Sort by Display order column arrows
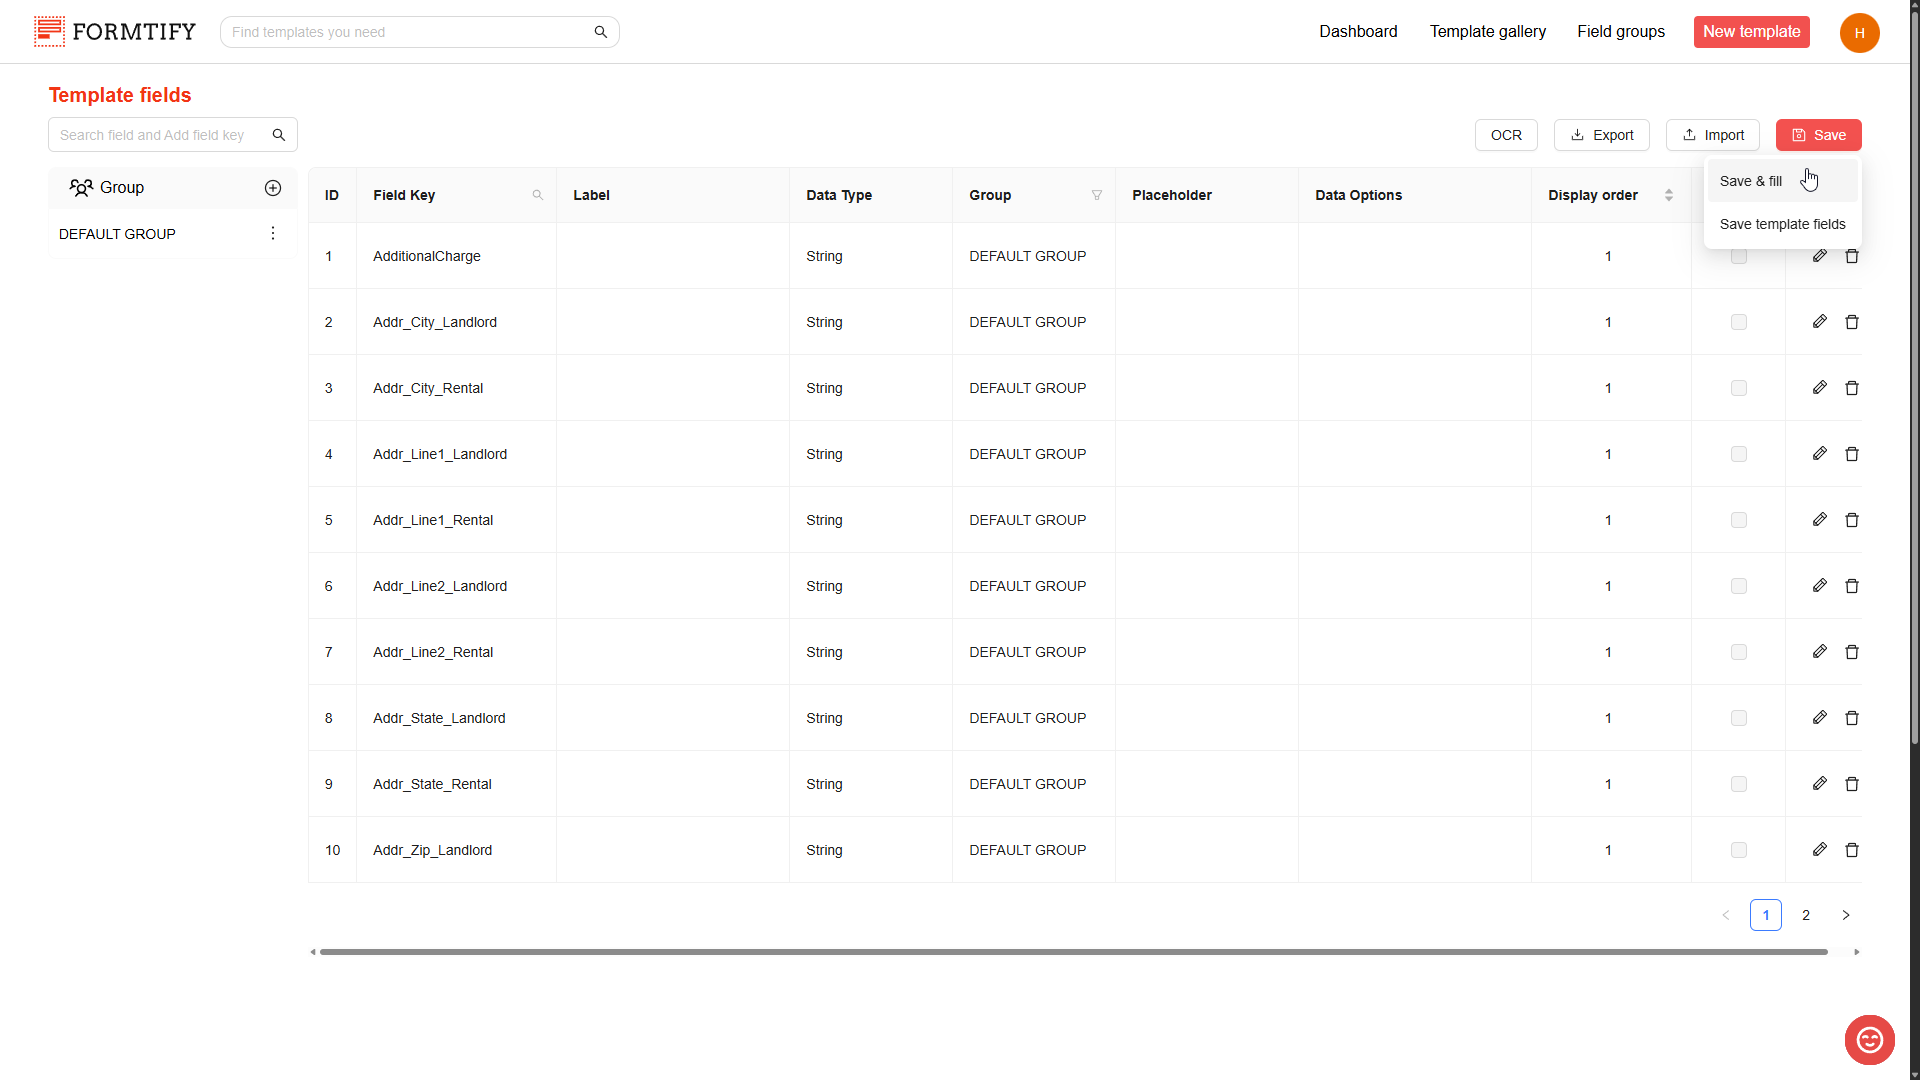The width and height of the screenshot is (1920, 1080). pyautogui.click(x=1668, y=195)
